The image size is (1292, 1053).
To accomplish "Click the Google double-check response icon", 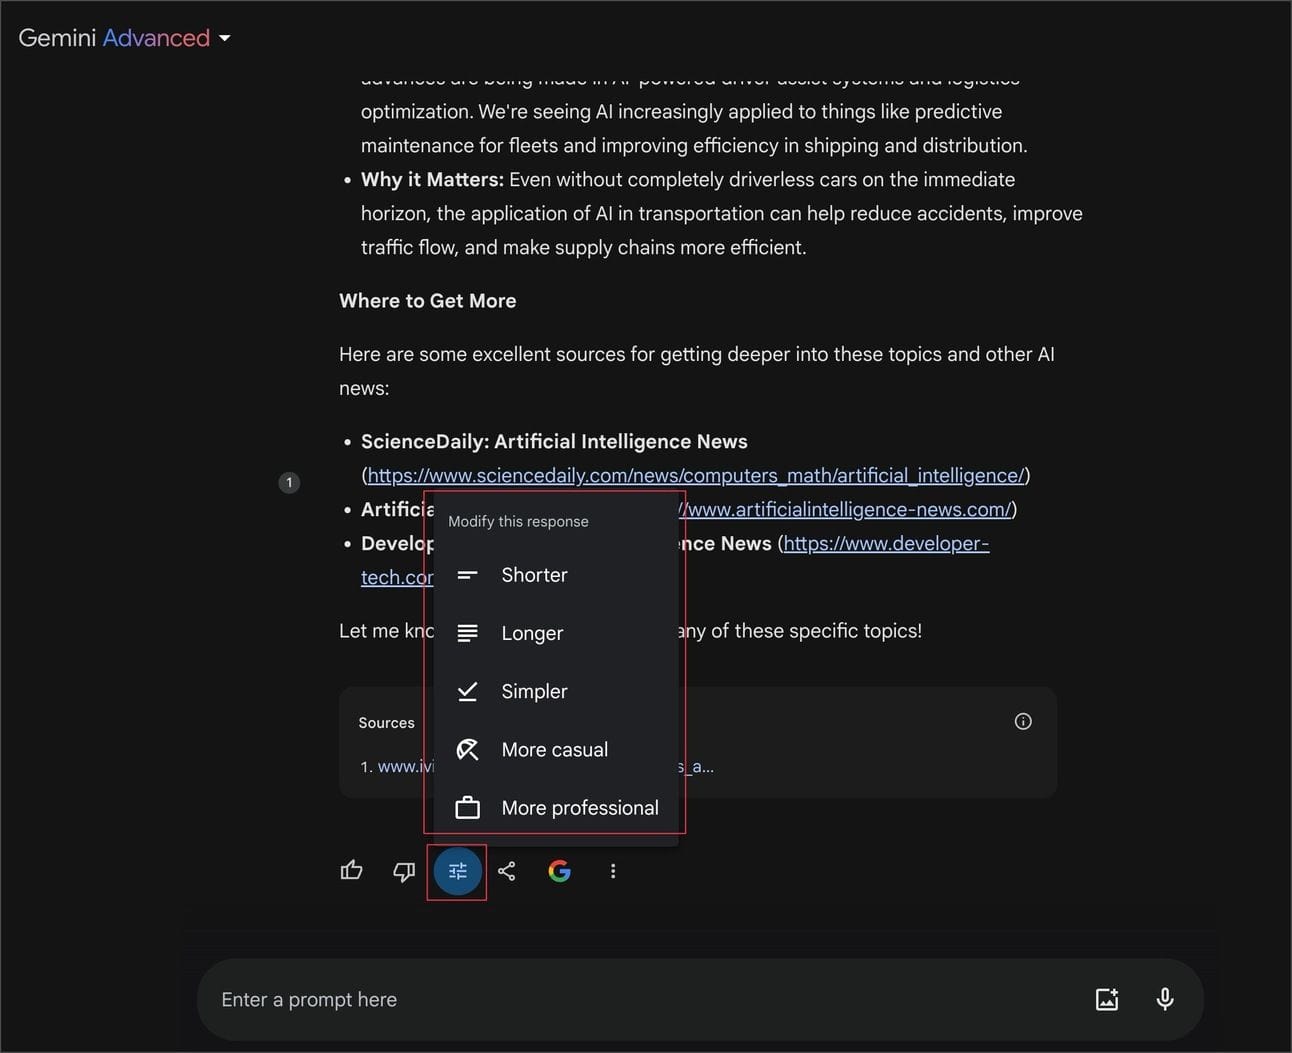I will coord(560,871).
